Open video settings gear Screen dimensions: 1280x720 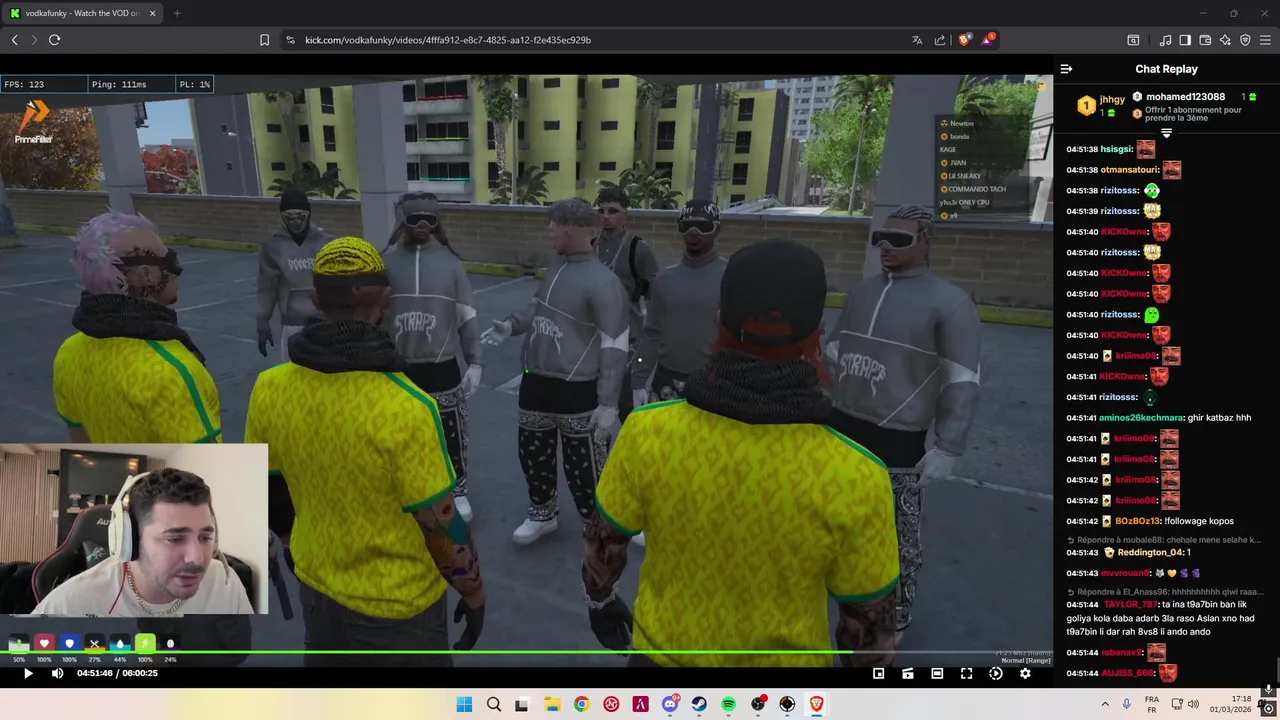(x=1025, y=674)
